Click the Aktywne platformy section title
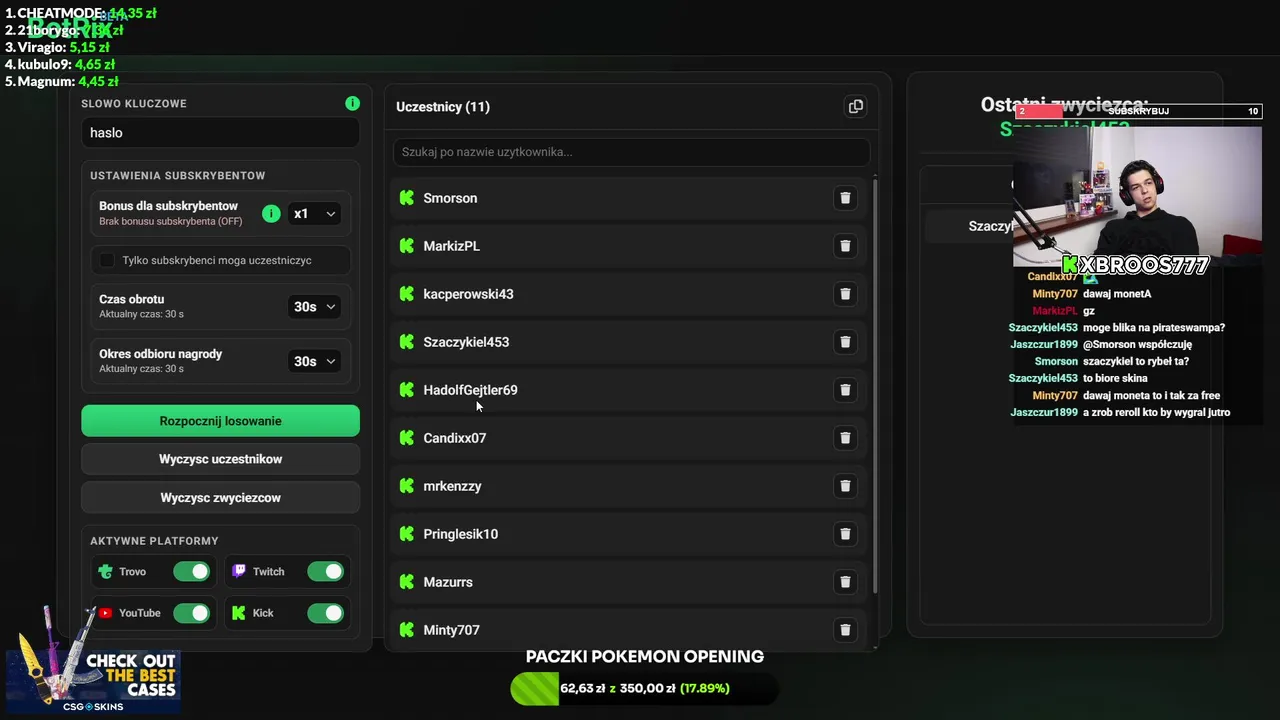1280x720 pixels. point(154,541)
